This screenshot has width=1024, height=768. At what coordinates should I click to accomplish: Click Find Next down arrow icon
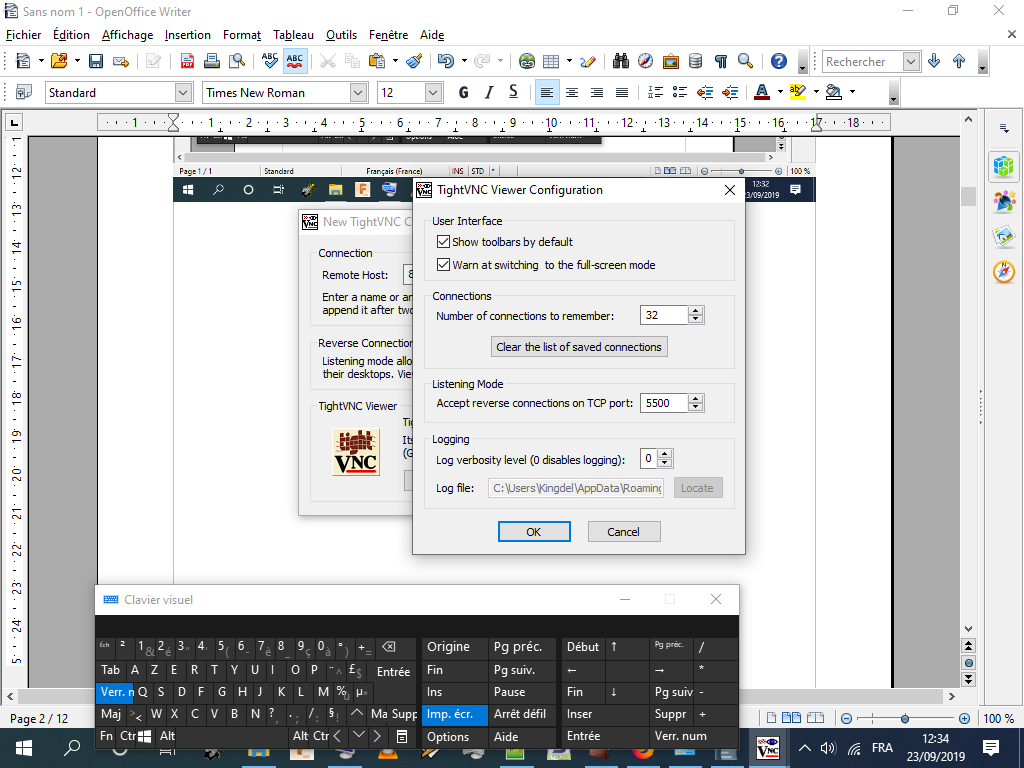click(x=934, y=61)
